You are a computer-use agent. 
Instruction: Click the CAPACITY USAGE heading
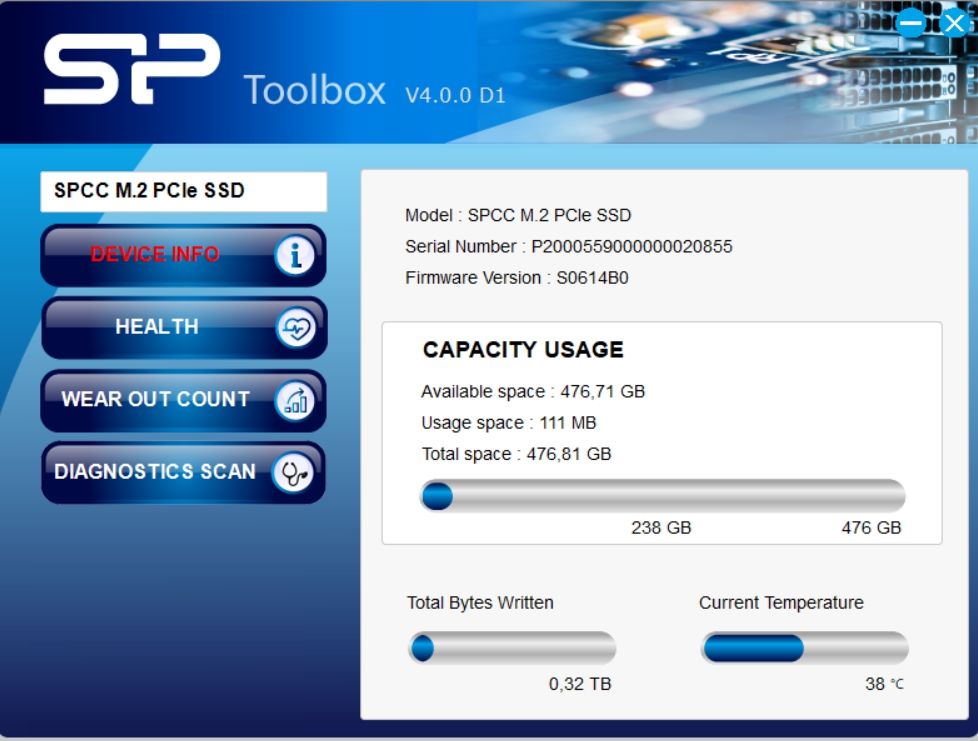click(523, 350)
